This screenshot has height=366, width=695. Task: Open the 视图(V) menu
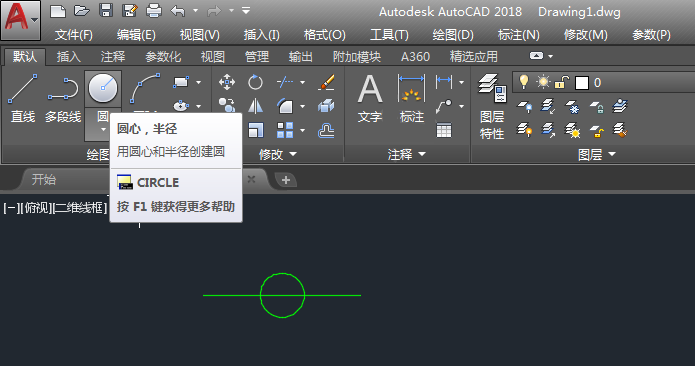199,35
